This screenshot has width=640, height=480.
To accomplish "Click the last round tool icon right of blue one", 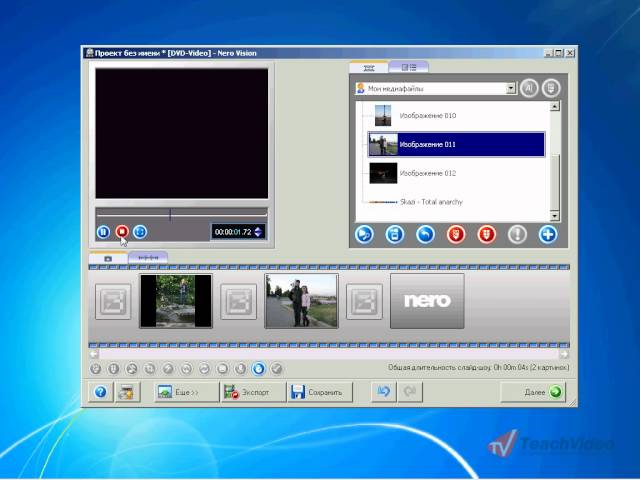I will (x=277, y=369).
